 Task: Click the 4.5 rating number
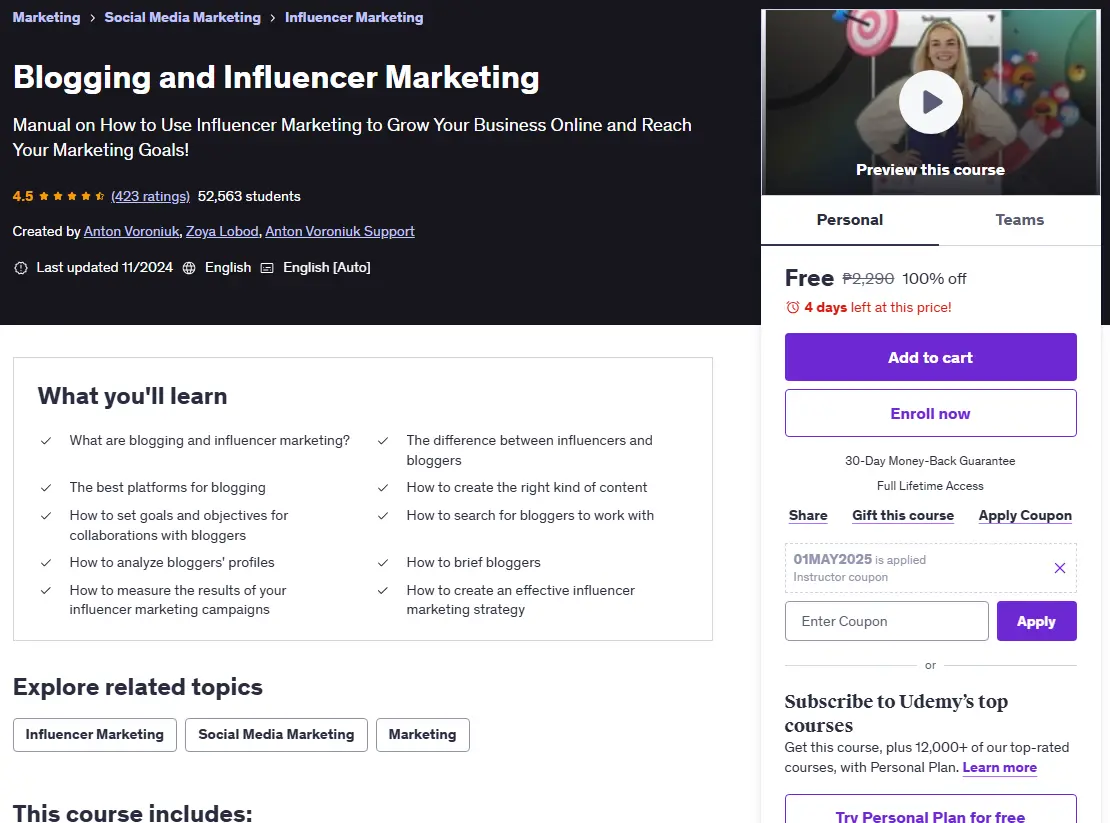[x=23, y=196]
